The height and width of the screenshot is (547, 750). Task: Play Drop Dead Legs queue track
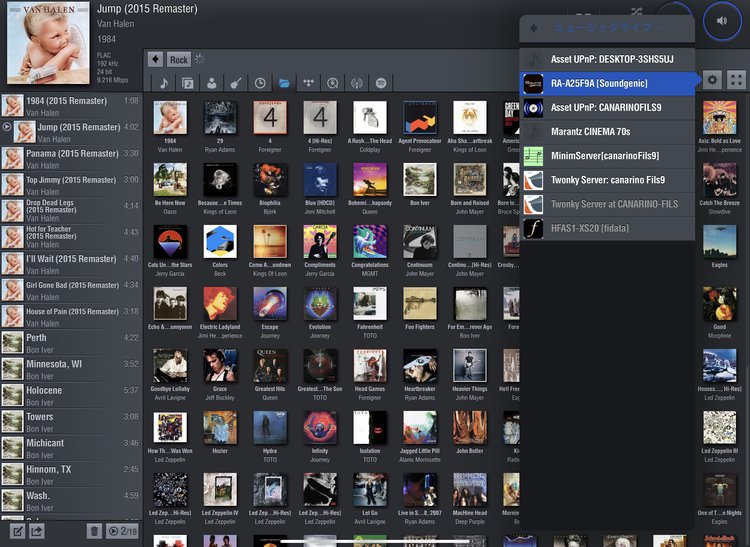click(x=71, y=211)
